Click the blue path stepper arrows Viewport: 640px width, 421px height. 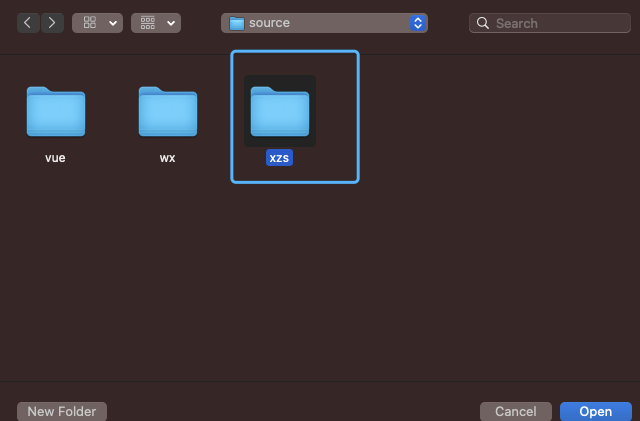[x=418, y=23]
